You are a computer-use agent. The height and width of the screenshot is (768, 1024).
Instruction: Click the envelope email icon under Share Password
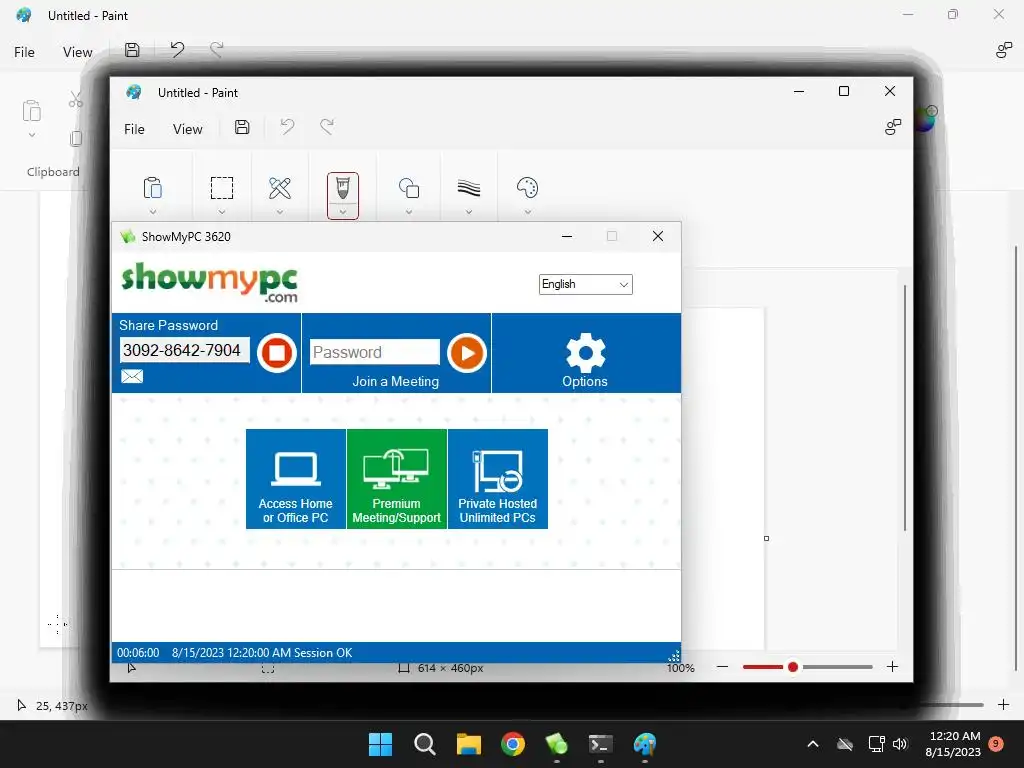tap(132, 376)
